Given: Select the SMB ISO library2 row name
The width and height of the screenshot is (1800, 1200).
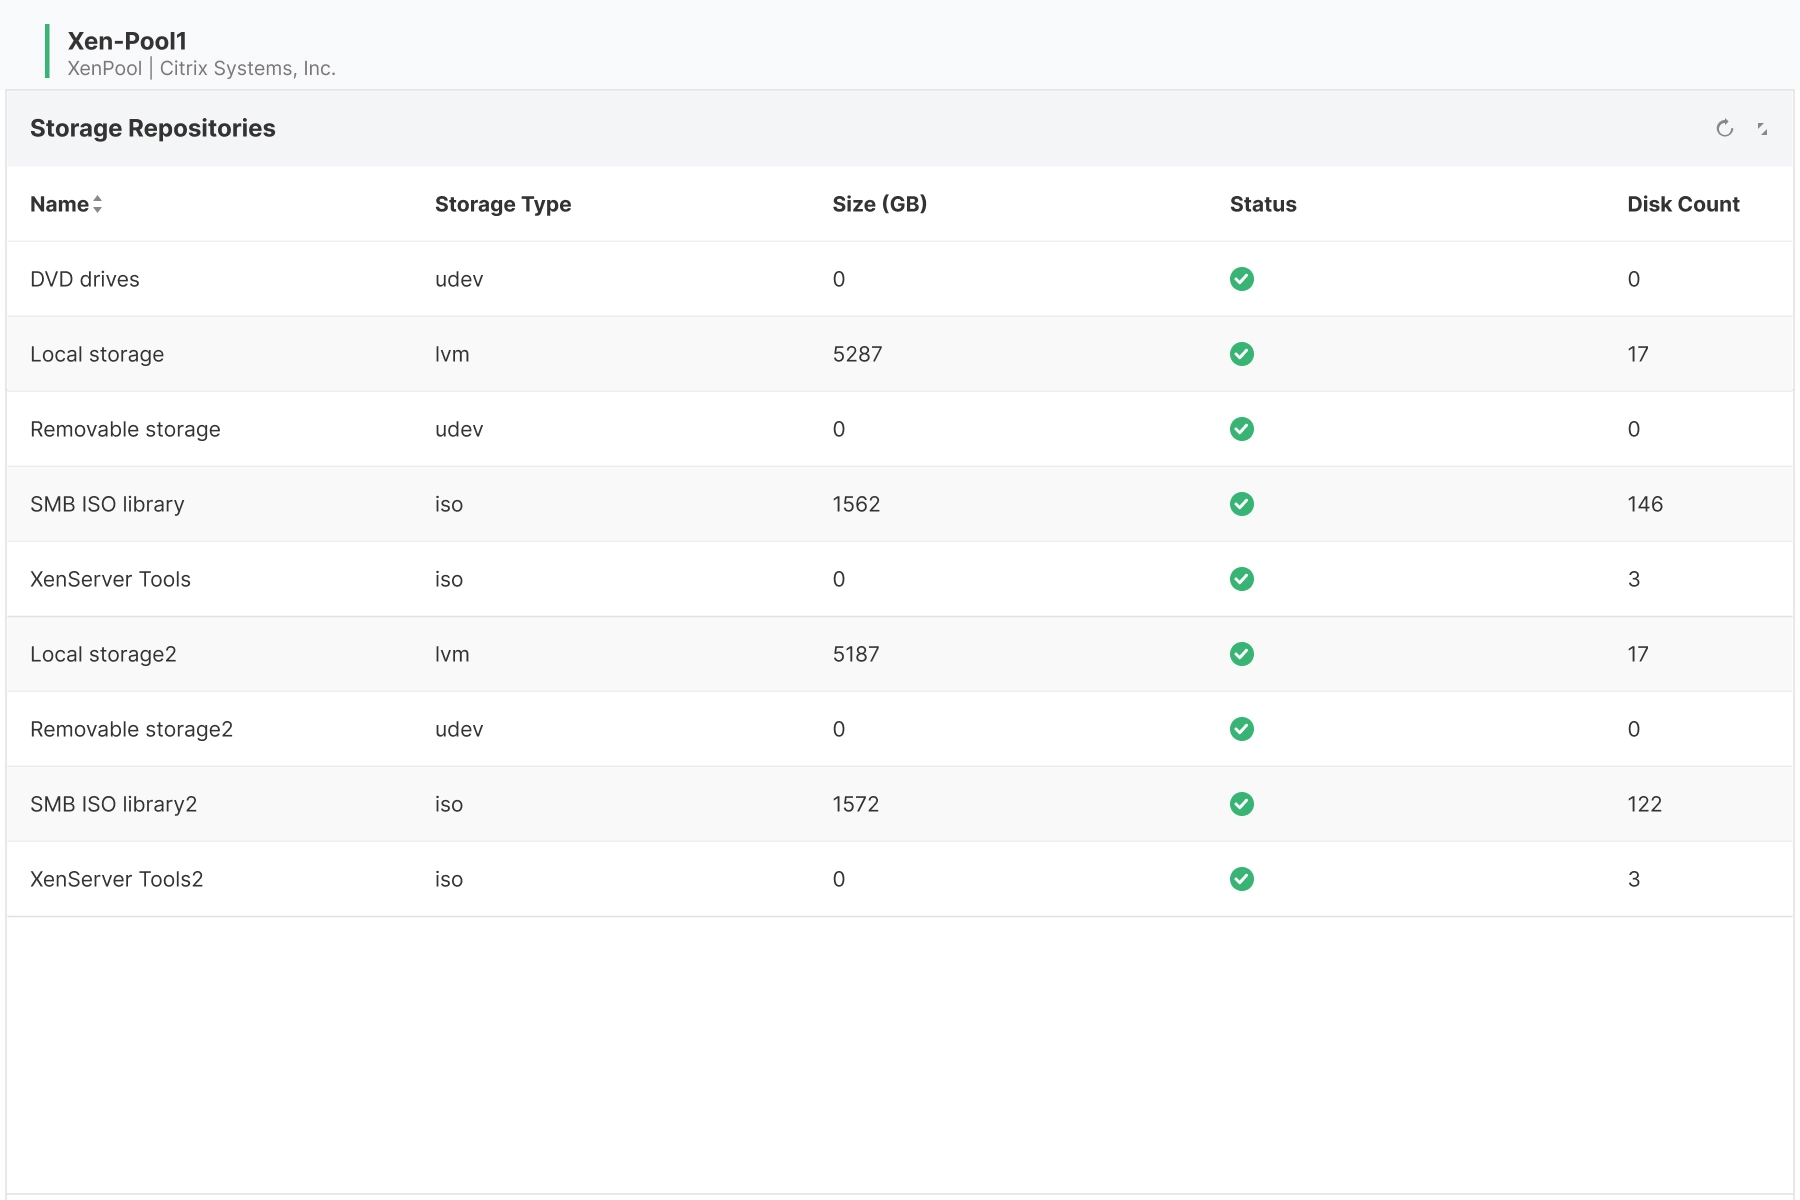Looking at the screenshot, I should tap(113, 804).
